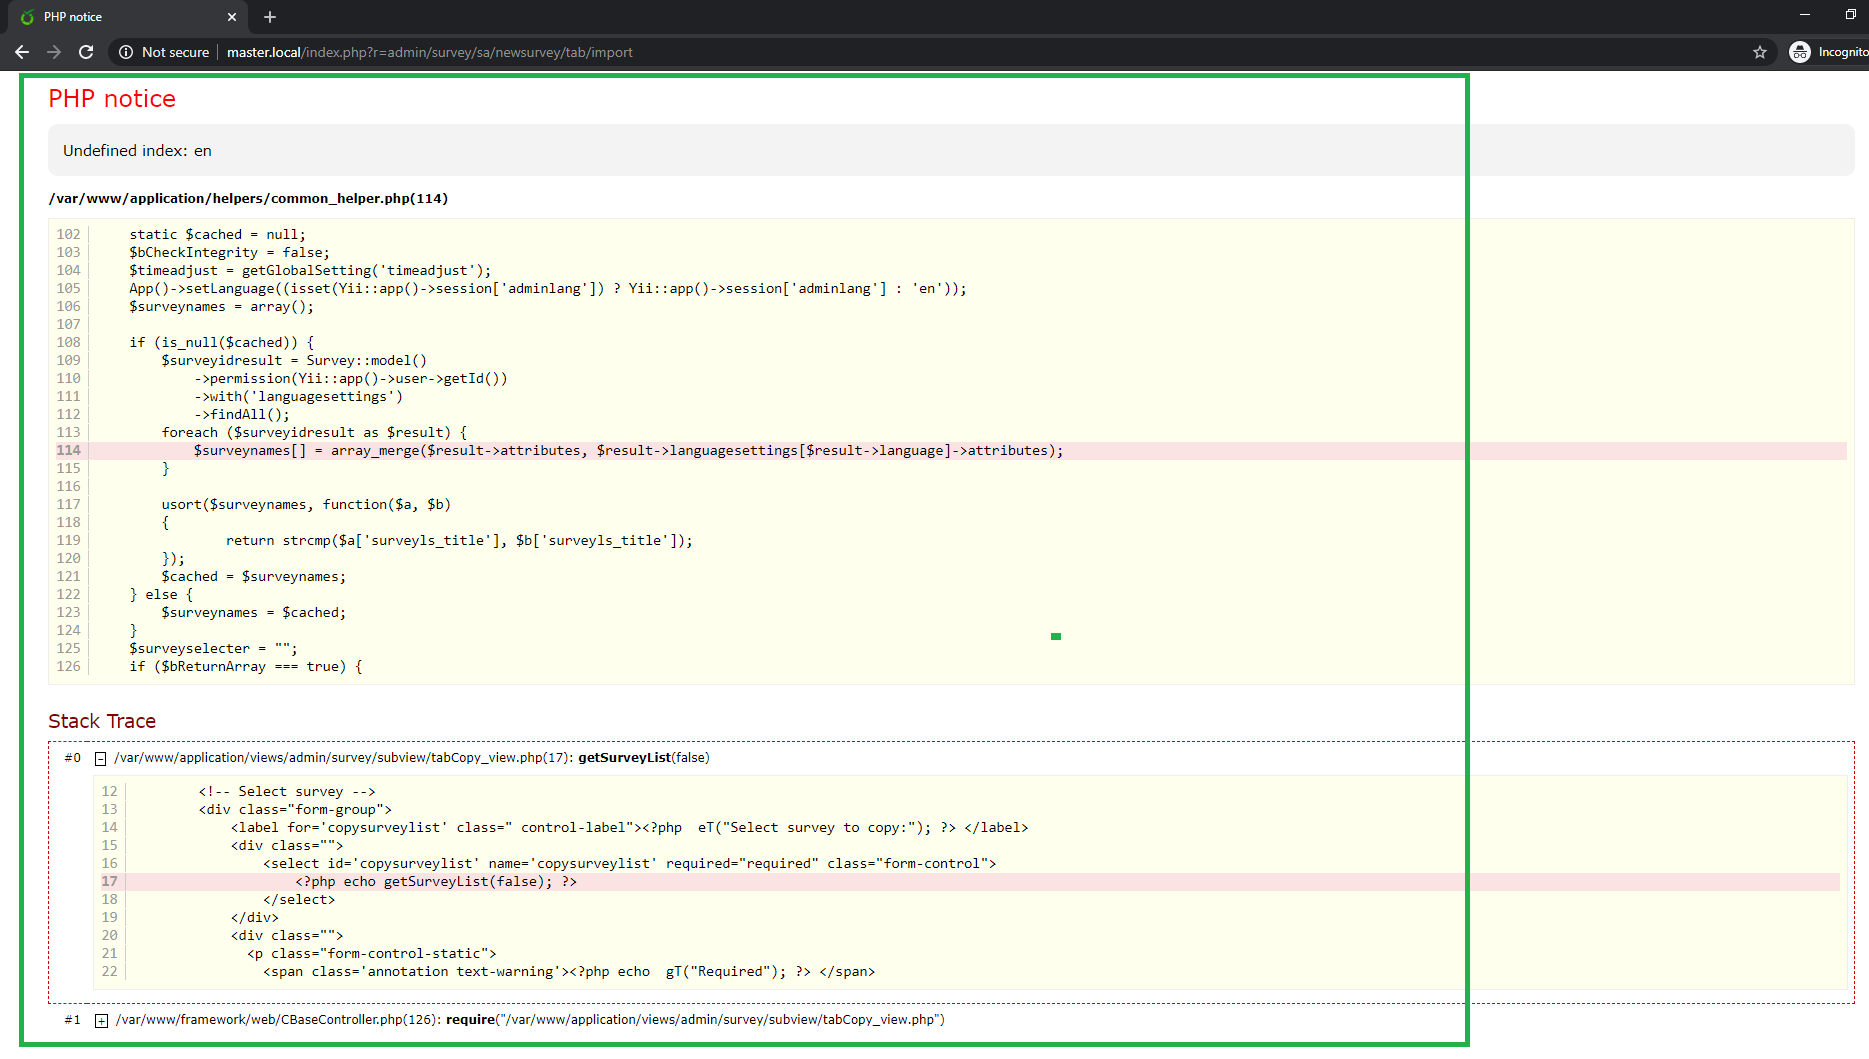Restore down the browser window

click(1850, 15)
